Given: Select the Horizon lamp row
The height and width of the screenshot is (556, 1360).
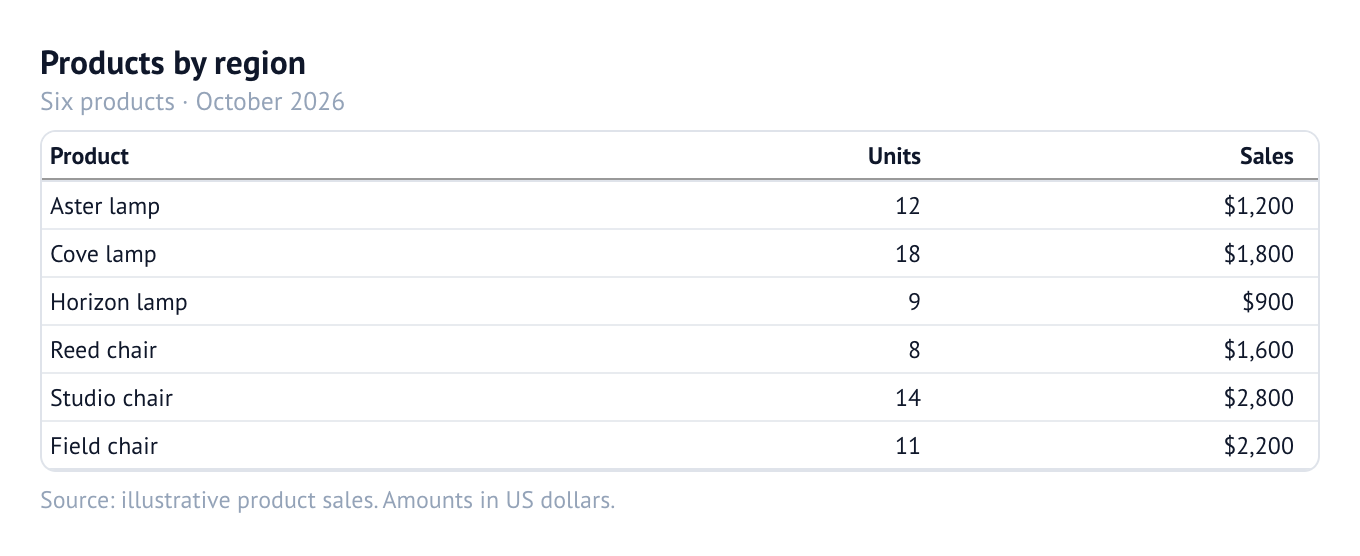Looking at the screenshot, I should click(680, 302).
